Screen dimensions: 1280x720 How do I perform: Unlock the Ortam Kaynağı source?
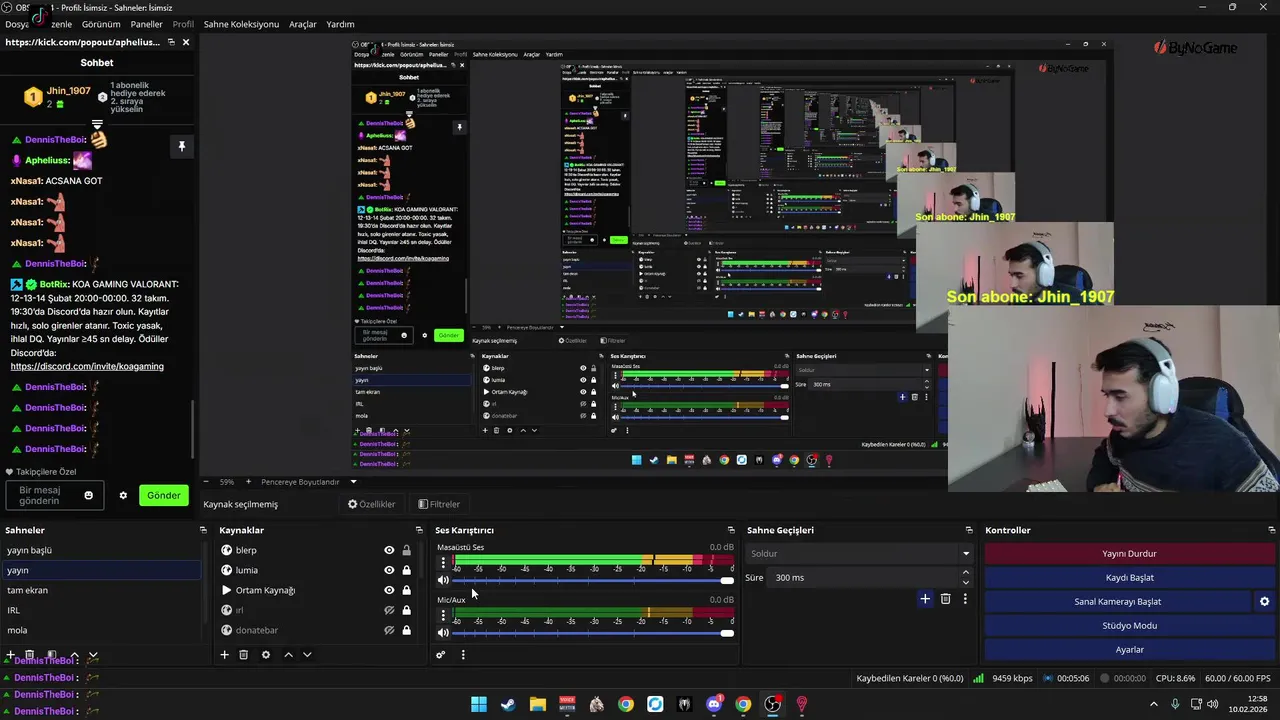pyautogui.click(x=406, y=590)
